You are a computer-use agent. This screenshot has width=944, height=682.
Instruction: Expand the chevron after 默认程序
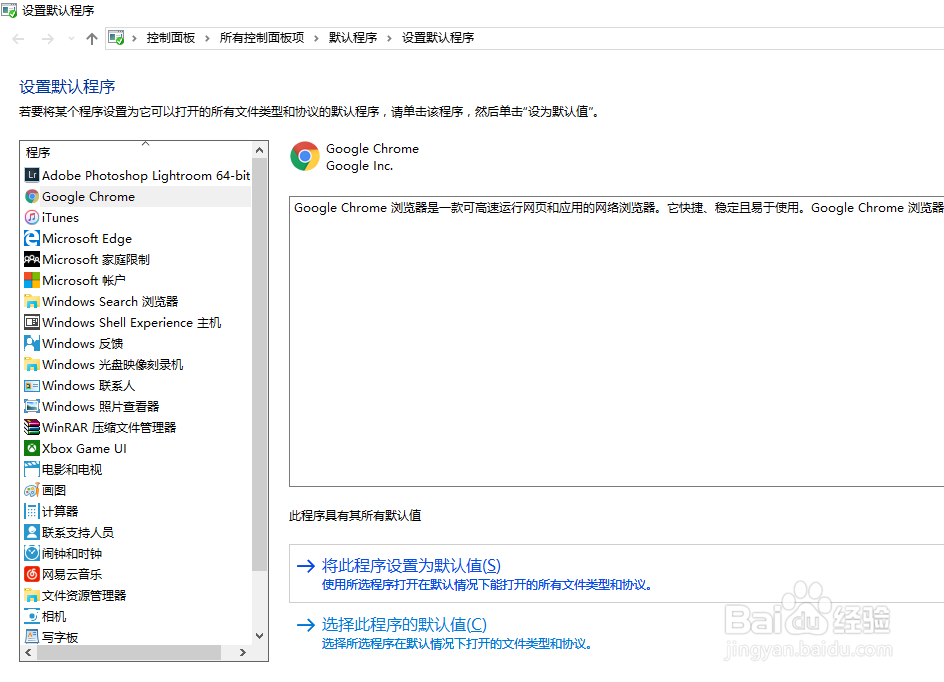pyautogui.click(x=389, y=39)
